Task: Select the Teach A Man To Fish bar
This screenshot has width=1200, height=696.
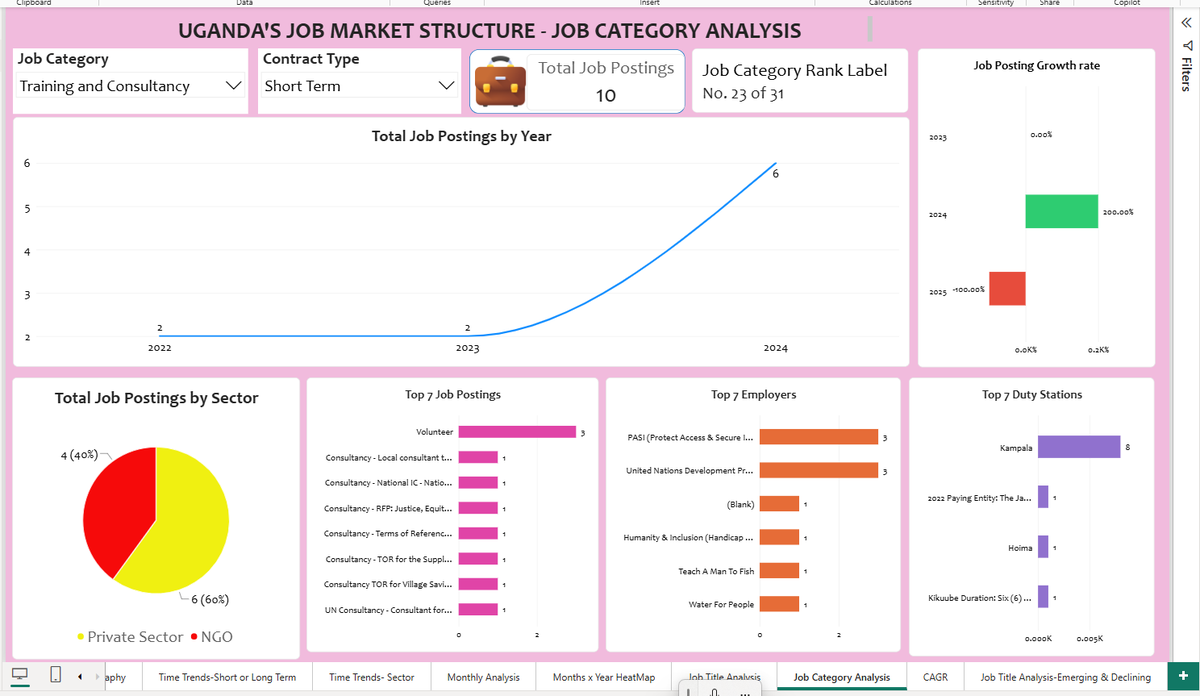Action: pos(780,570)
